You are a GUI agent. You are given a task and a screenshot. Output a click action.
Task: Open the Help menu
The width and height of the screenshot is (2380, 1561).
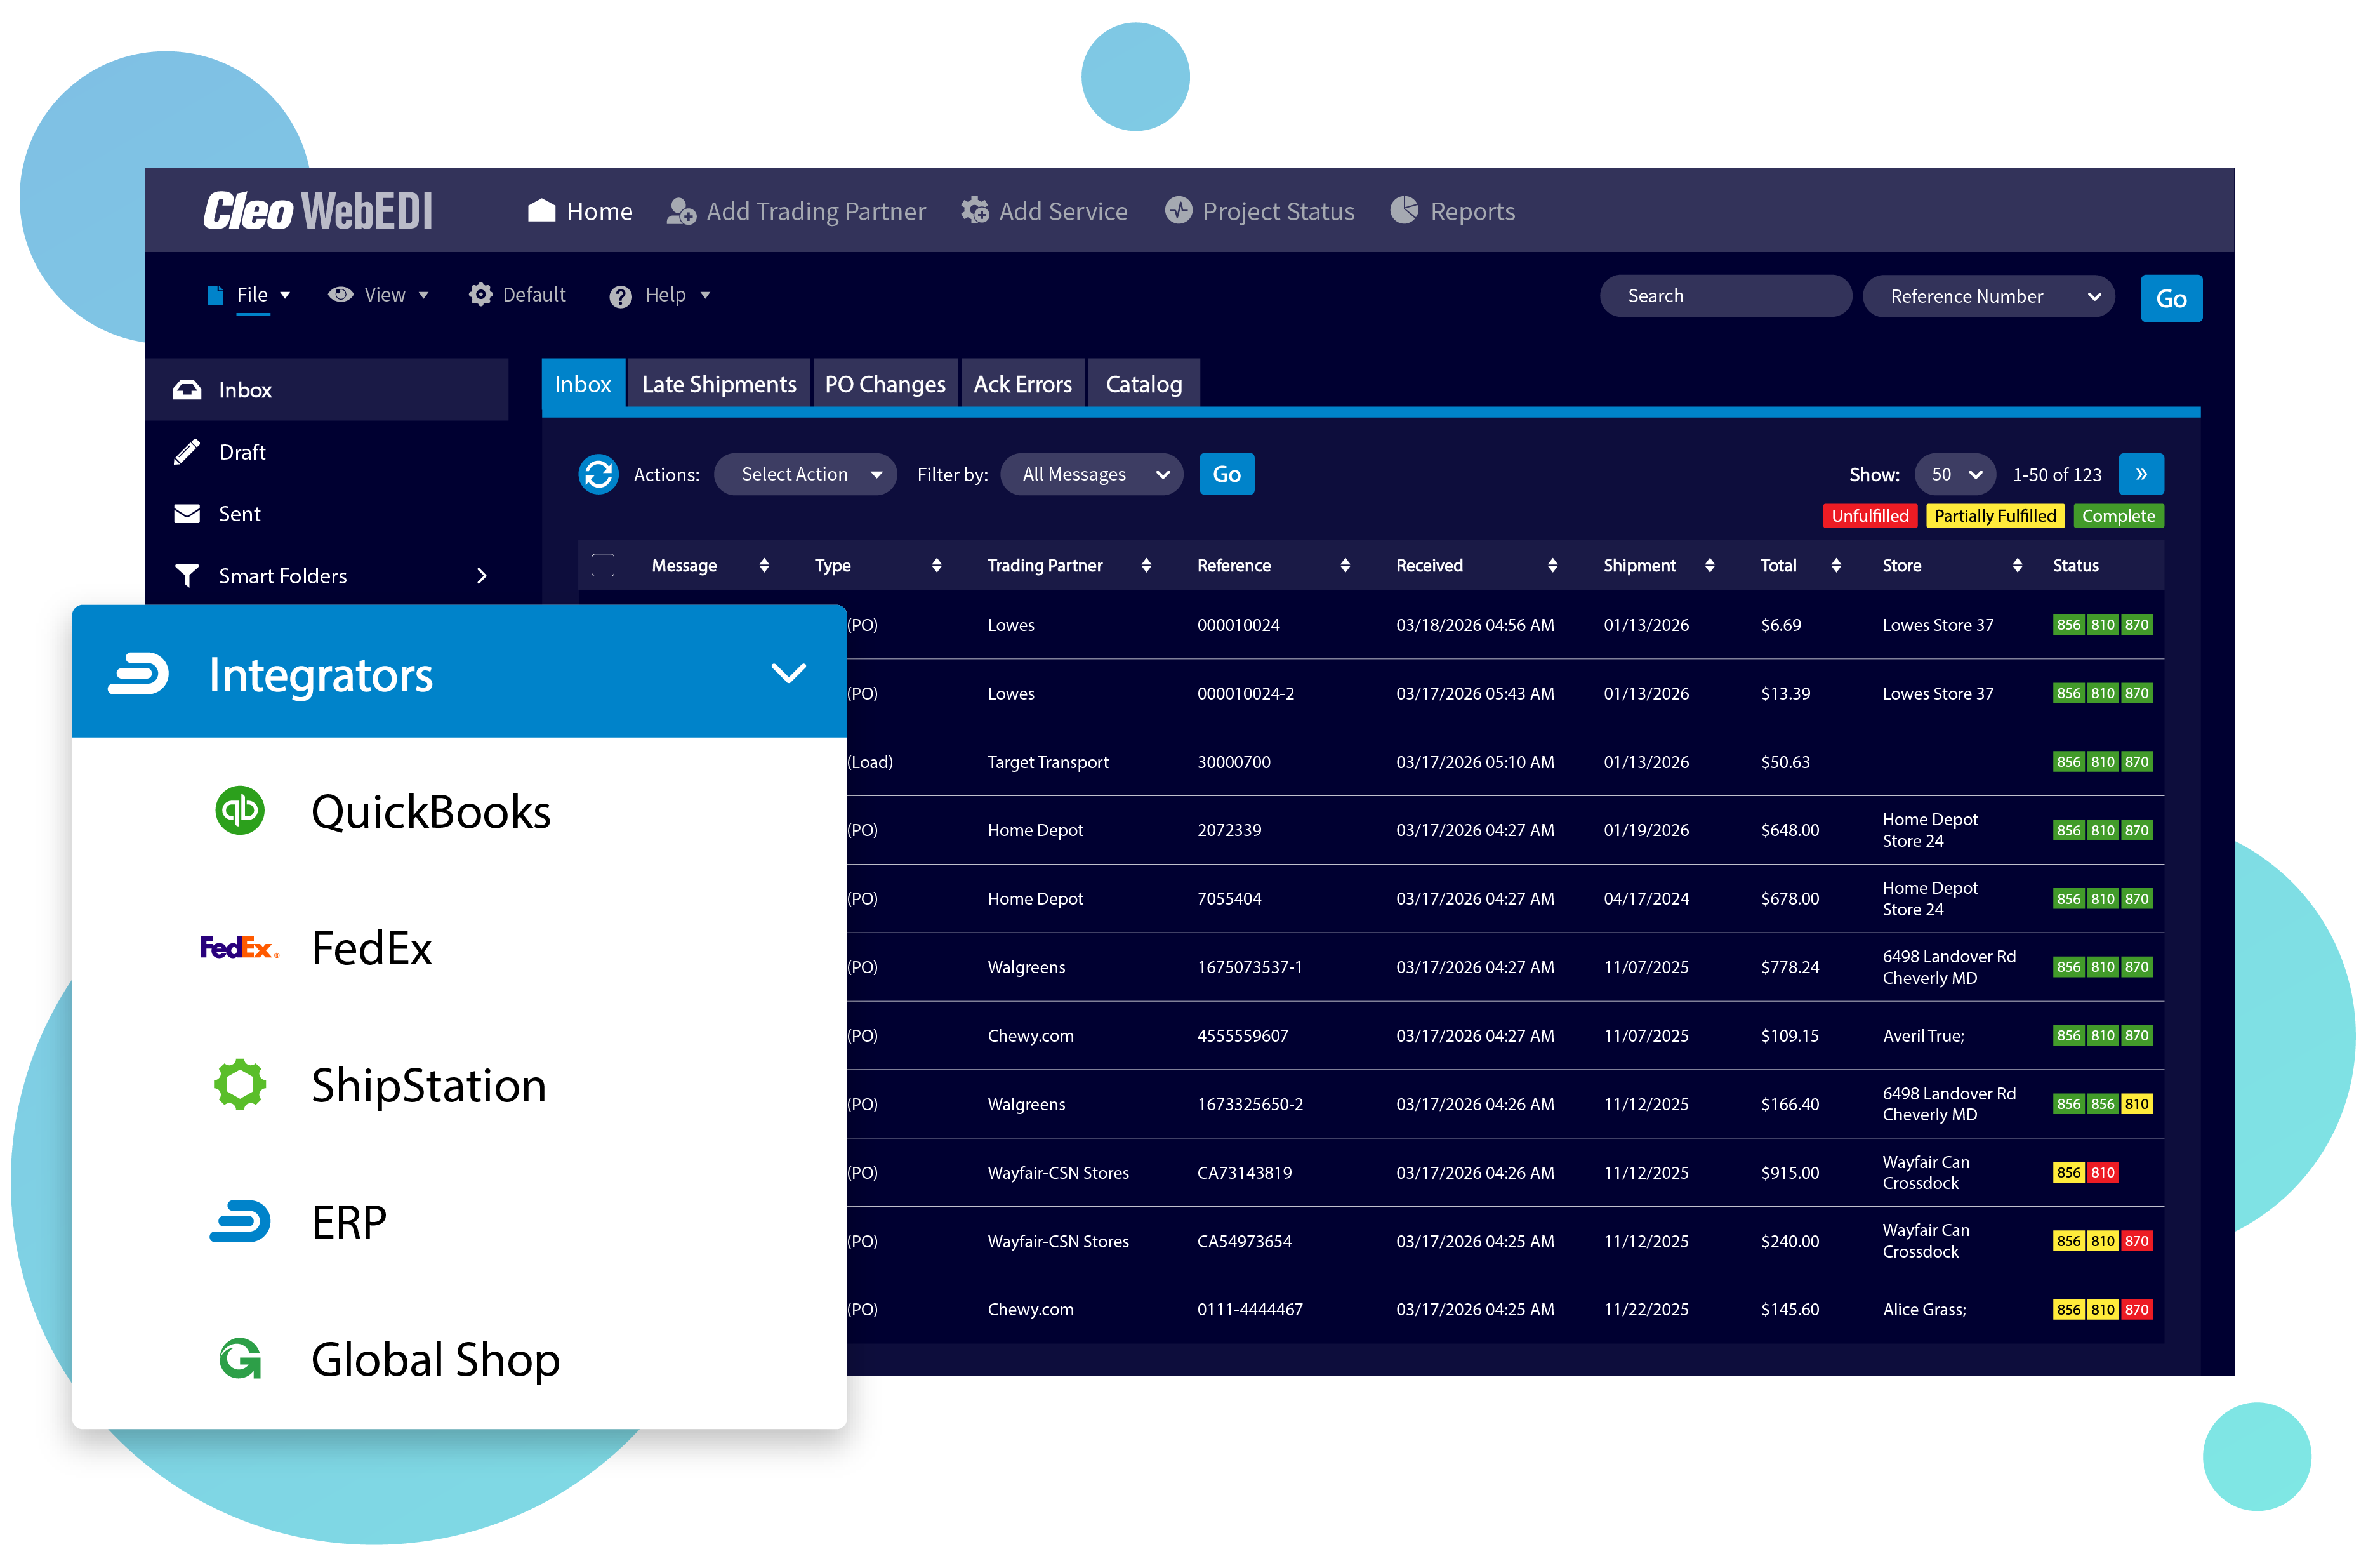(x=661, y=296)
